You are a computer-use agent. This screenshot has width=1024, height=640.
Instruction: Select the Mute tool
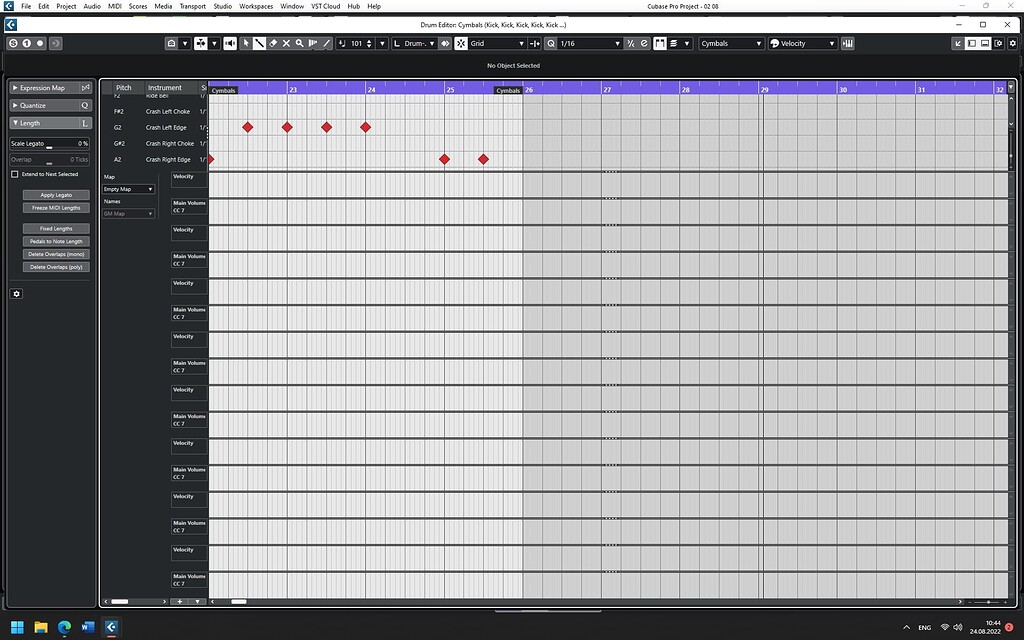click(285, 43)
